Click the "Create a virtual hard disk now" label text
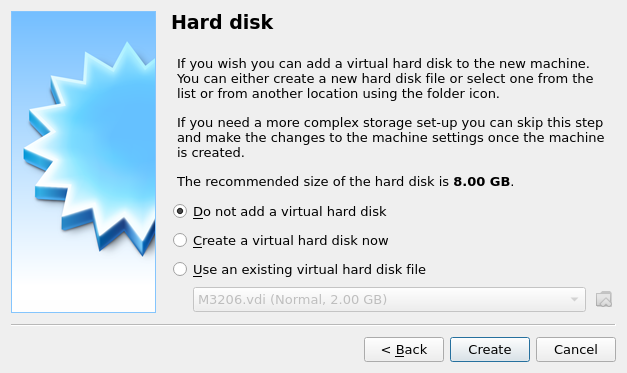The height and width of the screenshot is (373, 627). [x=290, y=241]
